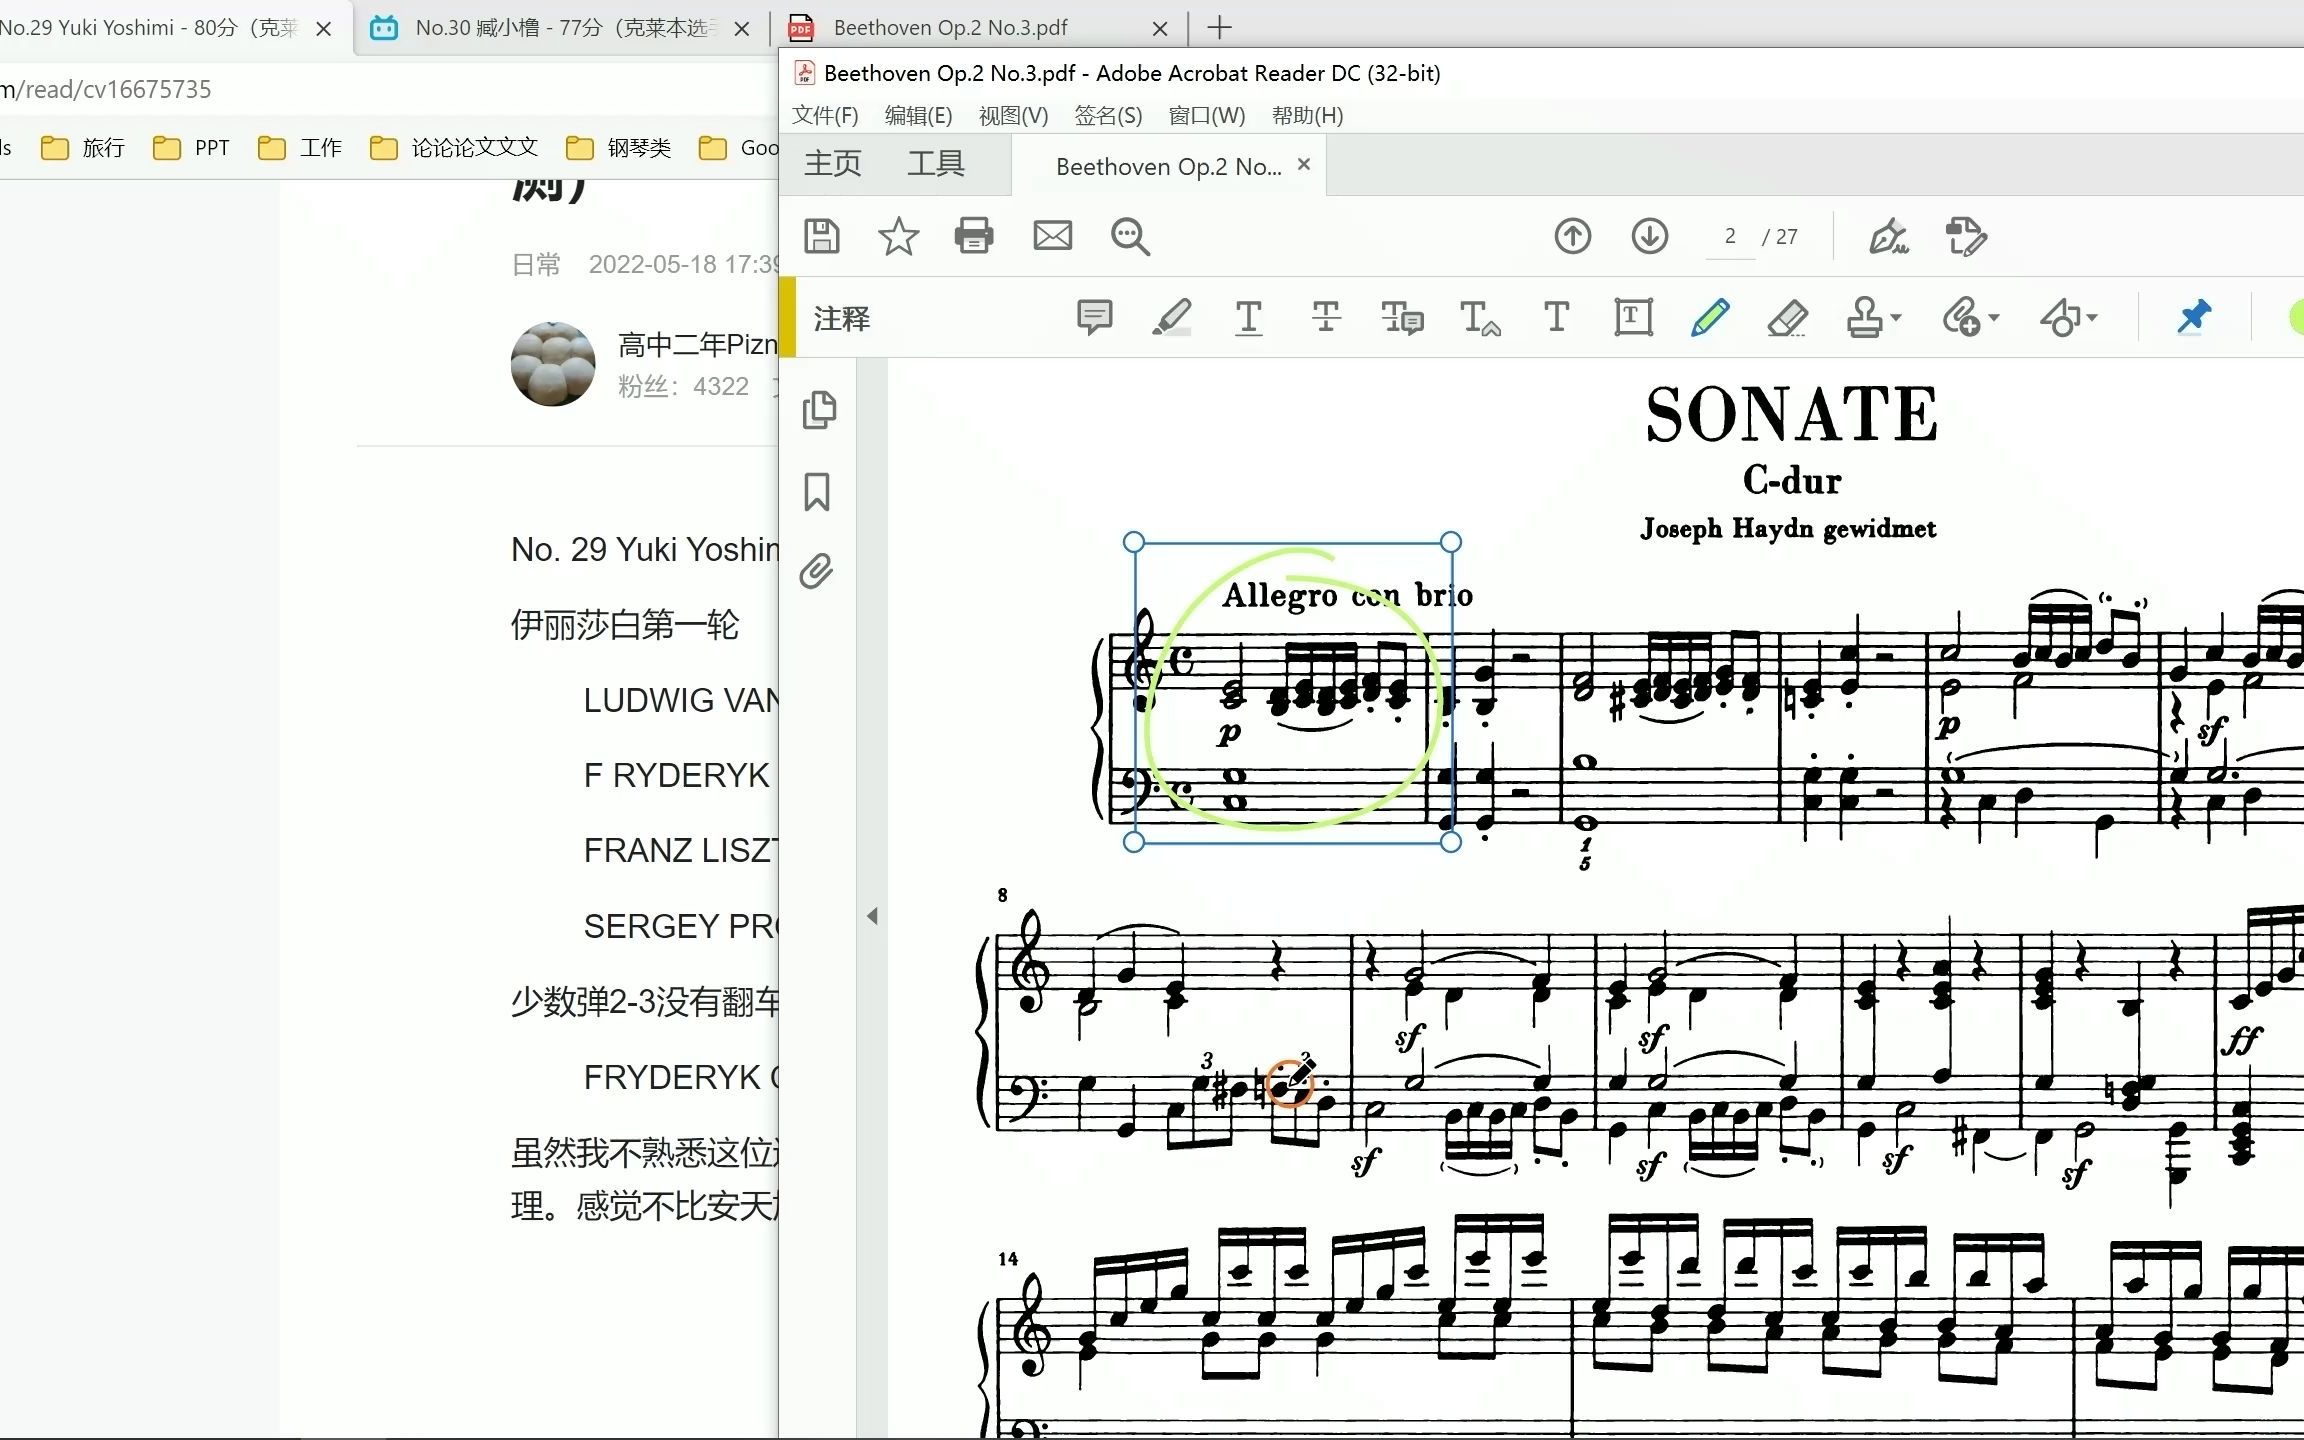Image resolution: width=2304 pixels, height=1440 pixels.
Task: Open the Fill and Sign pen tool
Action: pos(1888,237)
